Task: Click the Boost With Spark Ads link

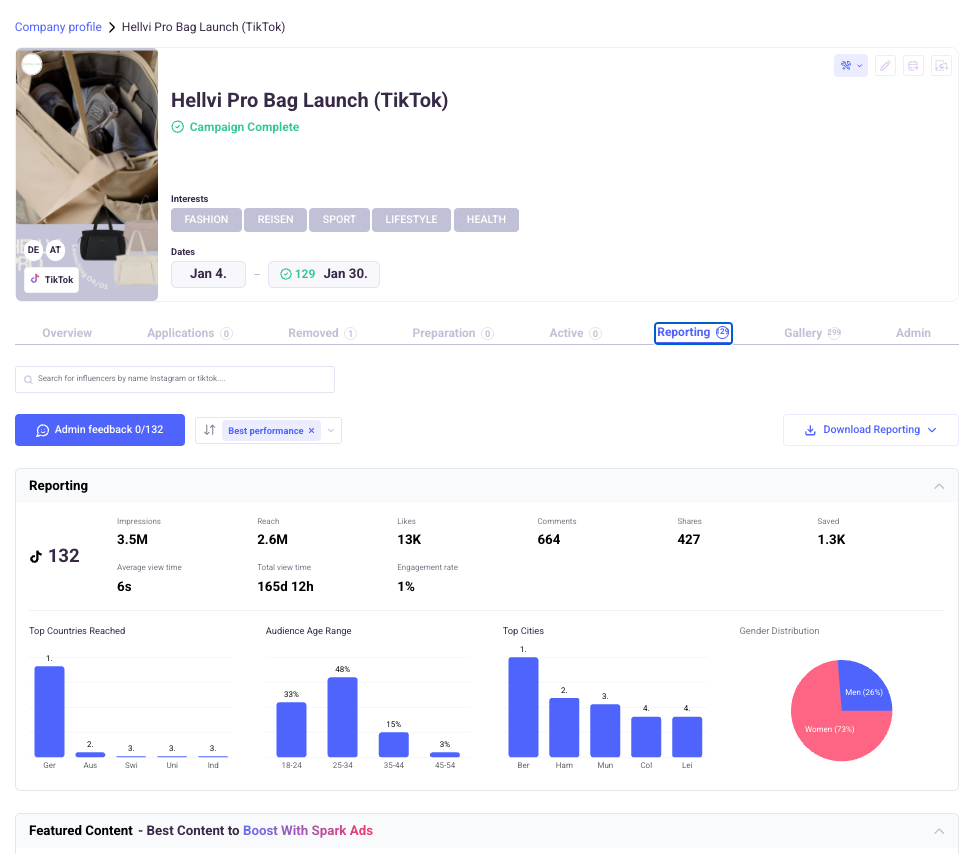Action: (x=307, y=830)
